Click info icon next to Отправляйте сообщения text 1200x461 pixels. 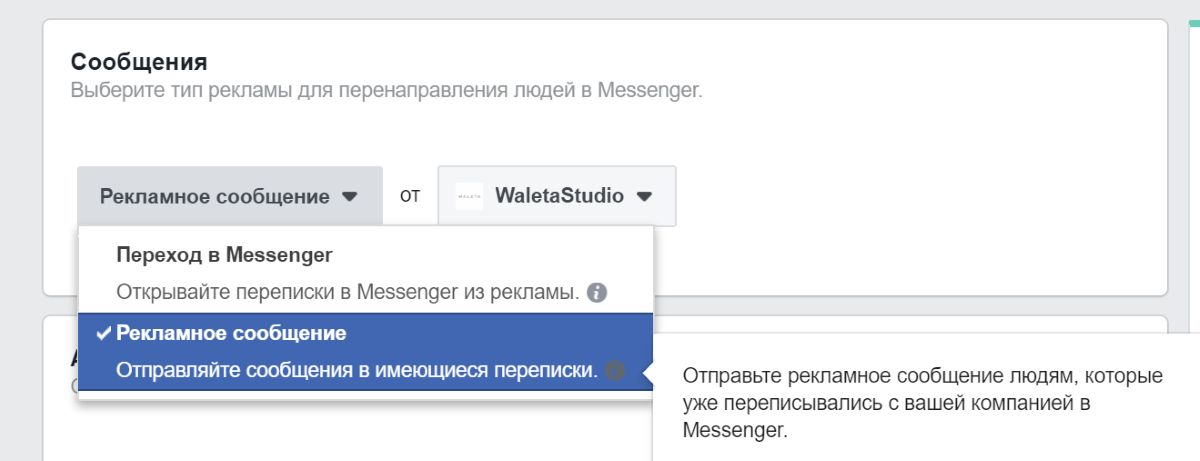pyautogui.click(x=614, y=371)
